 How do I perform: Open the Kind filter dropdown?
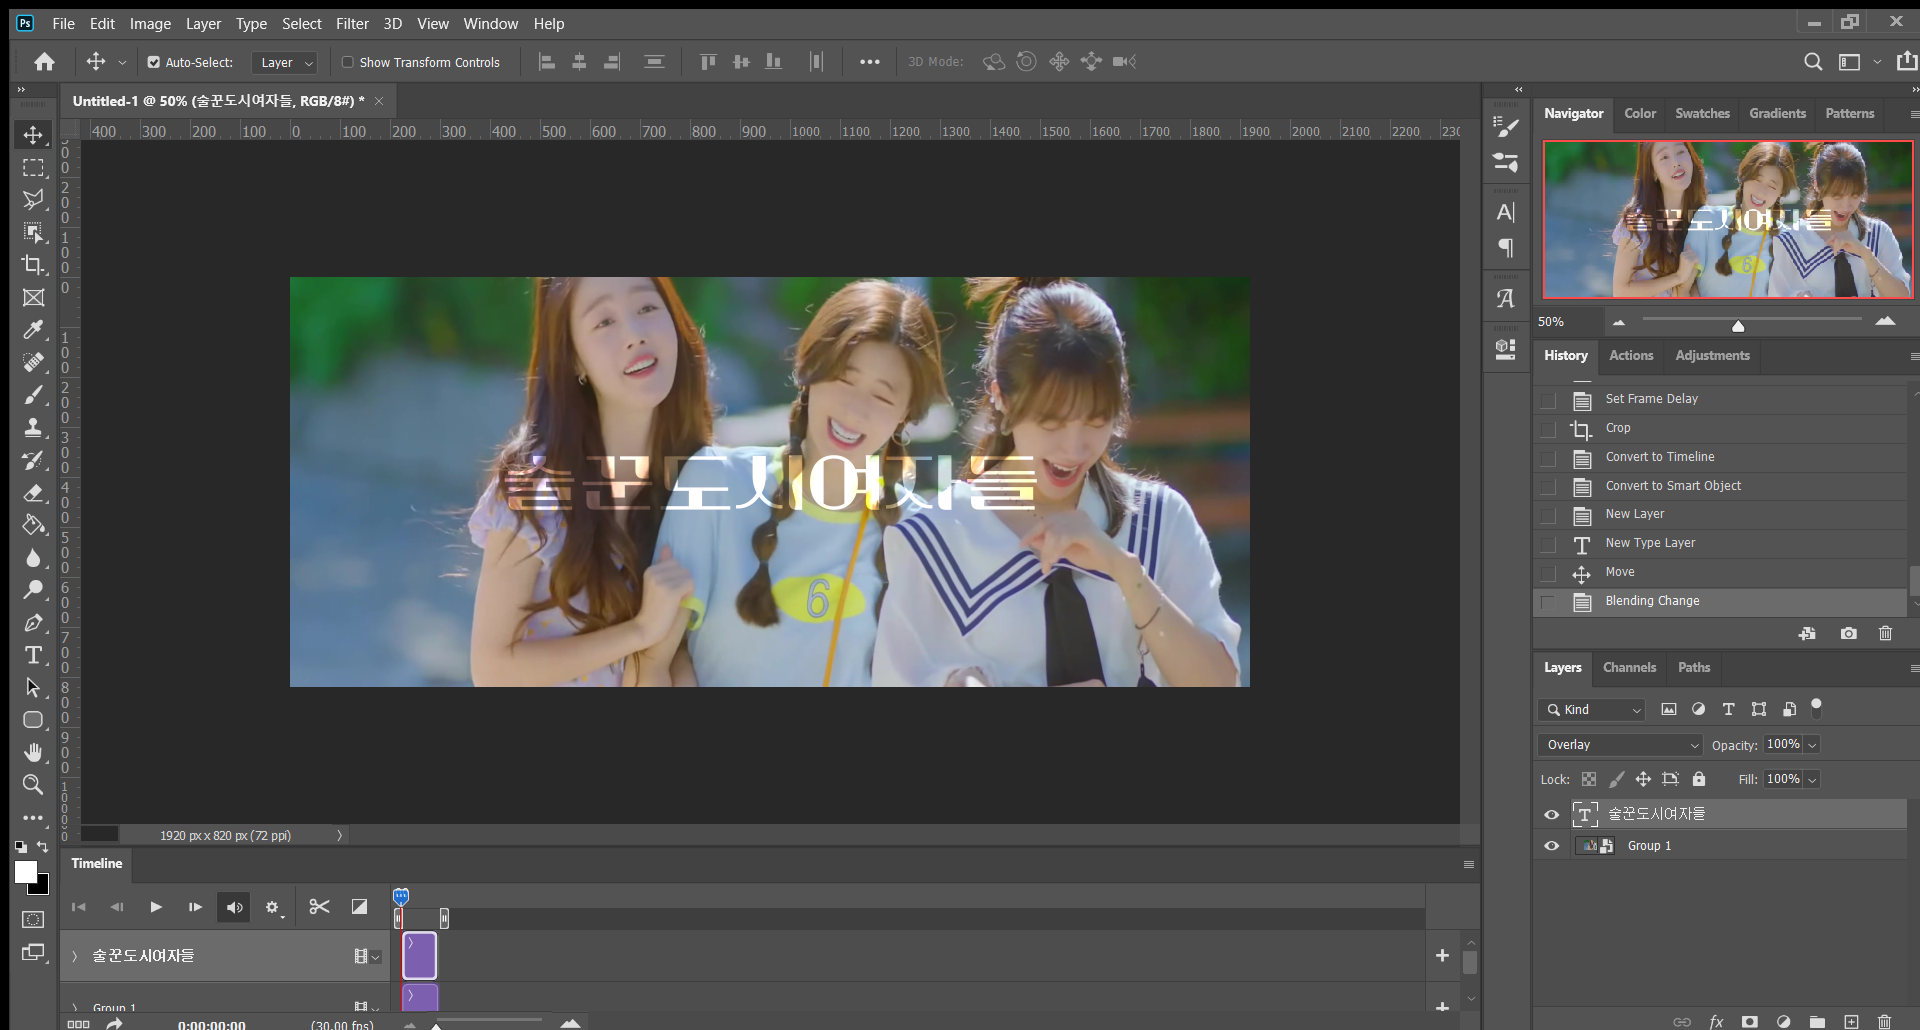pyautogui.click(x=1591, y=710)
